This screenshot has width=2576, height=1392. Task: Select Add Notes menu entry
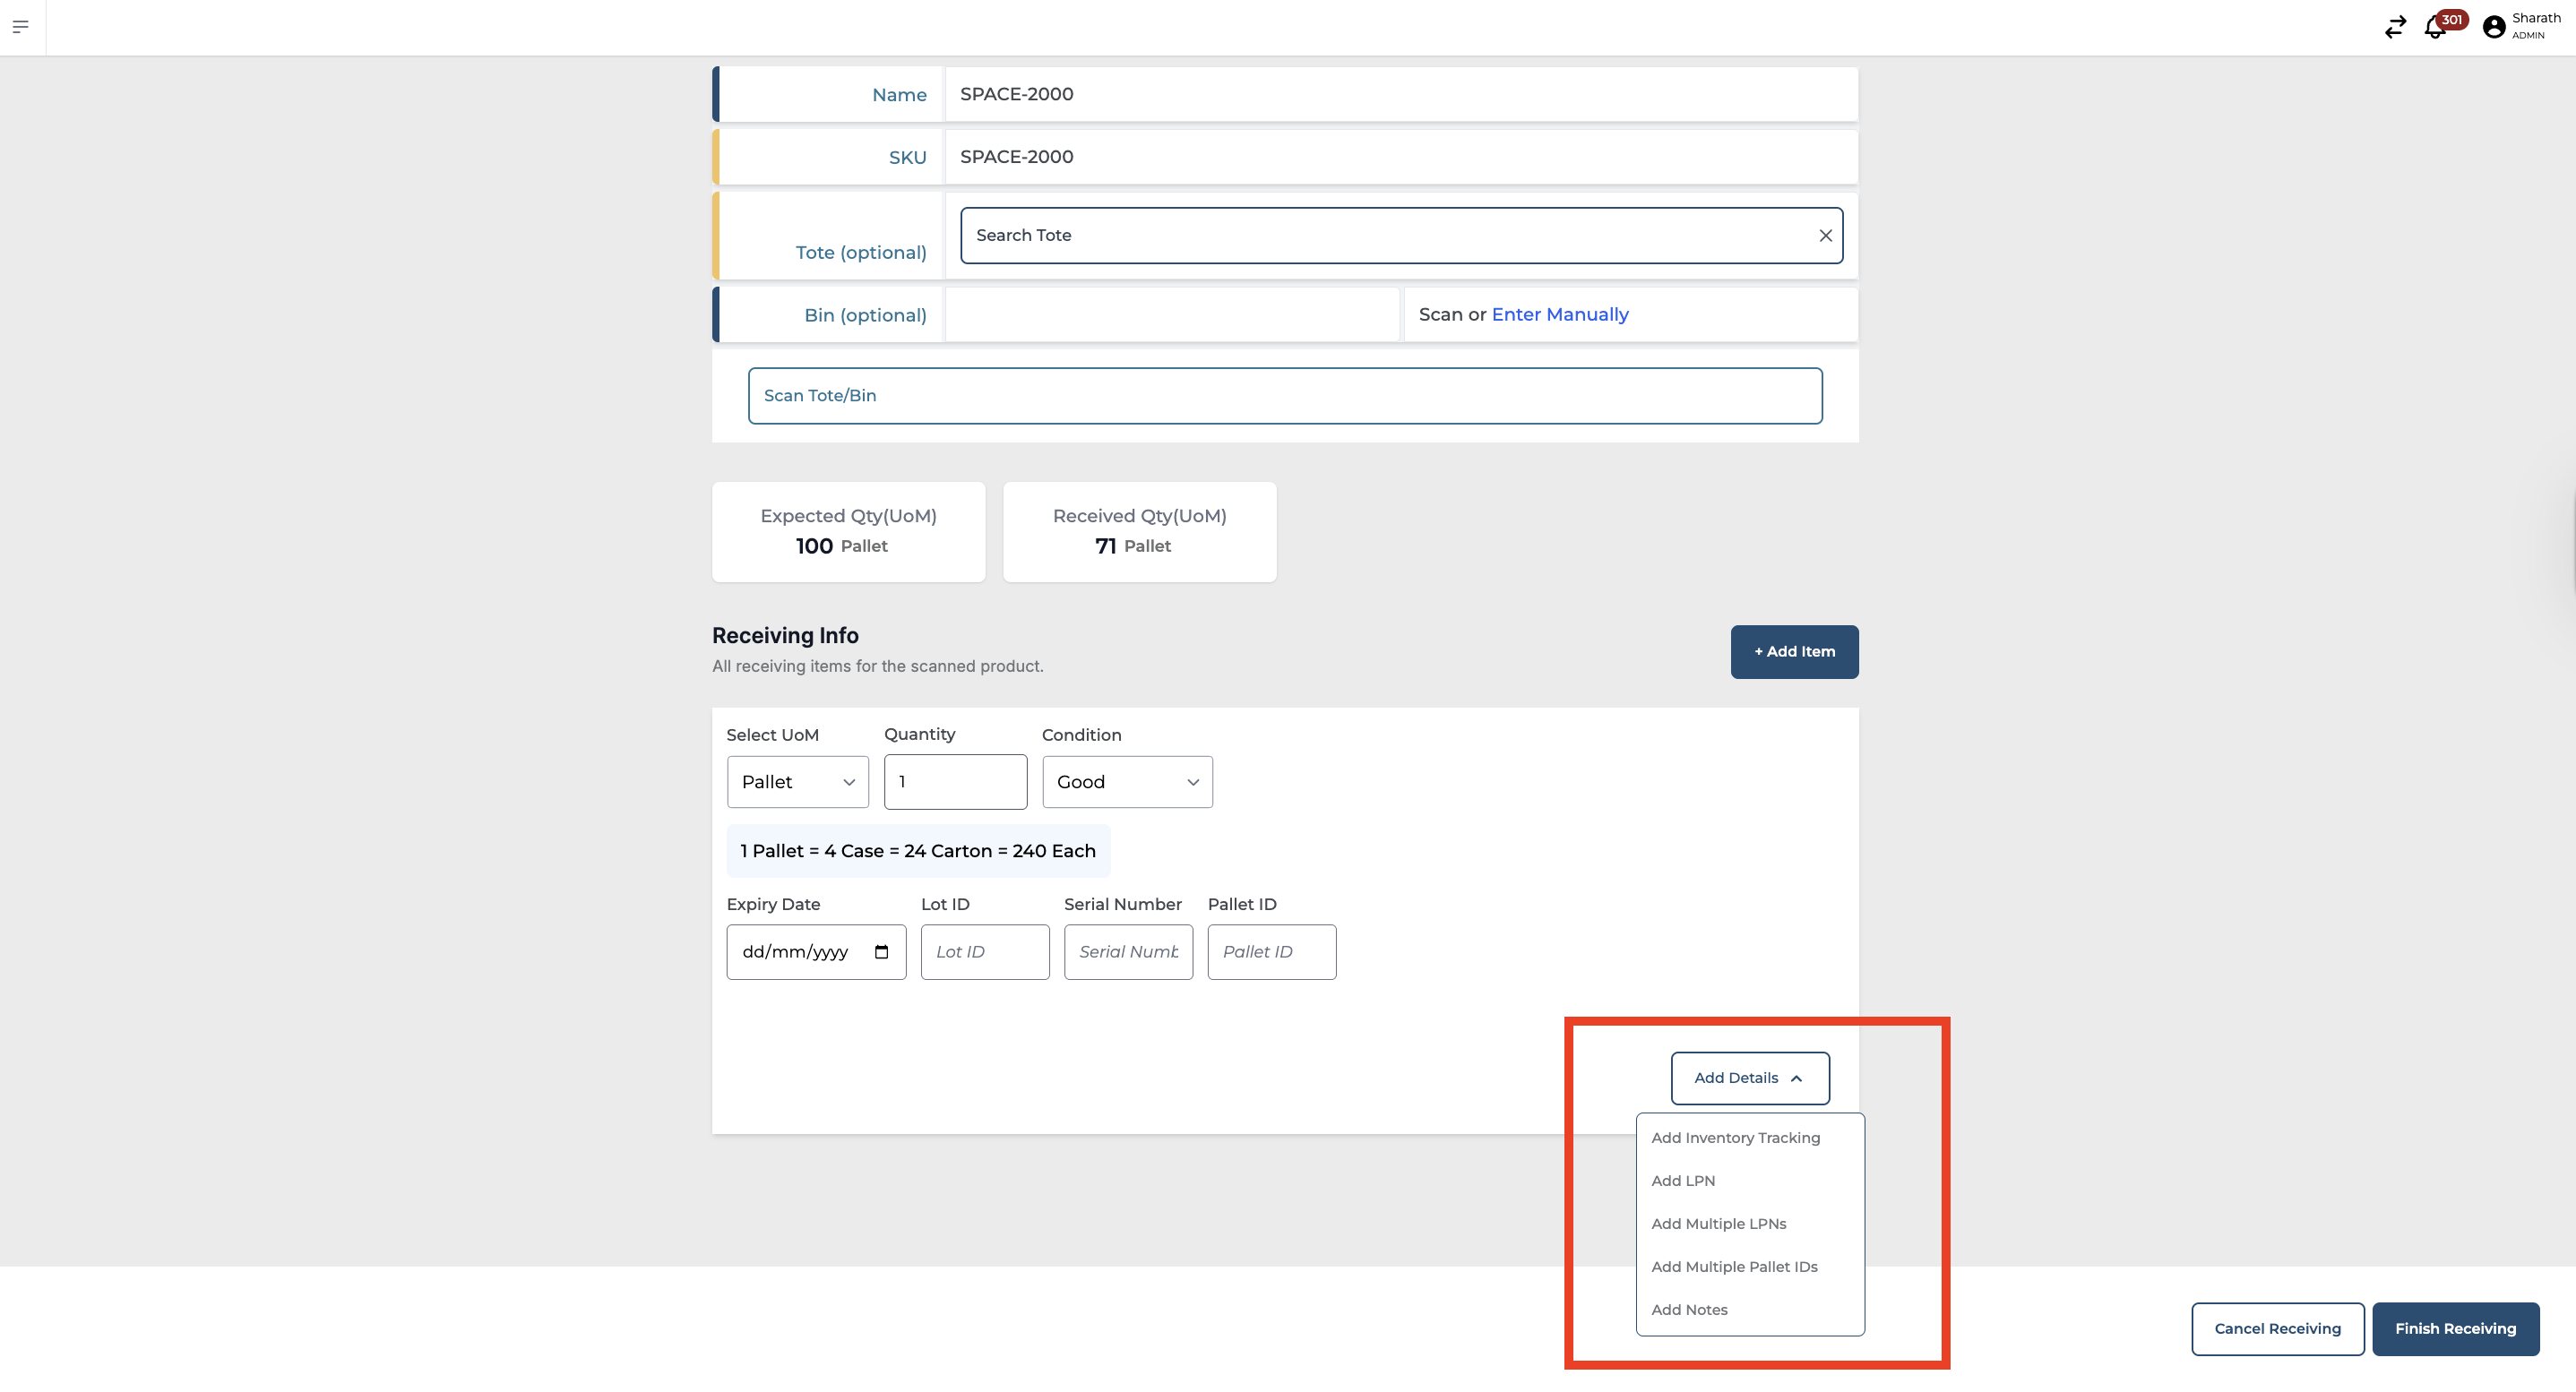tap(1689, 1310)
